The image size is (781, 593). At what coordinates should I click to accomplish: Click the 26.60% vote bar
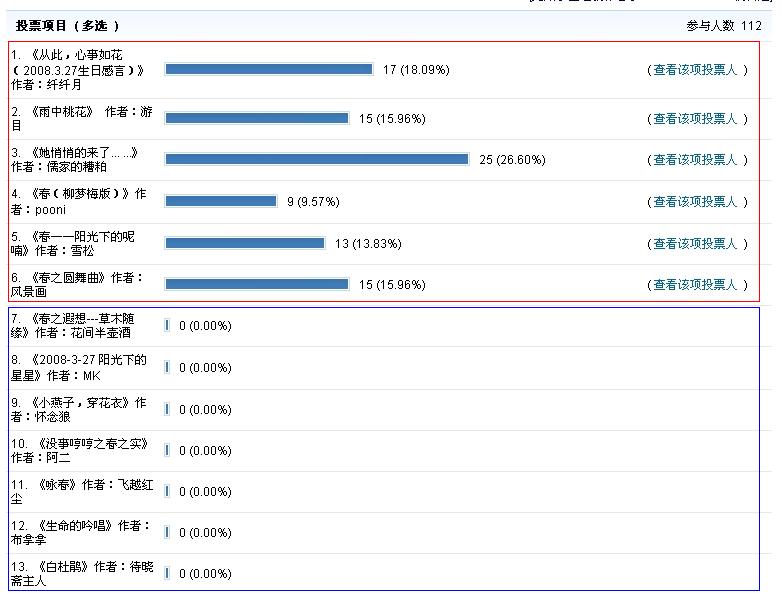click(x=316, y=160)
